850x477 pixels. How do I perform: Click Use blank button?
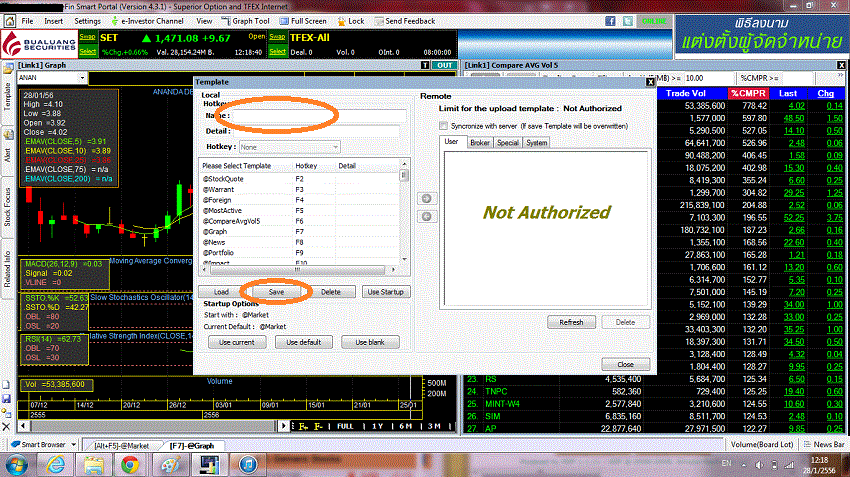370,342
